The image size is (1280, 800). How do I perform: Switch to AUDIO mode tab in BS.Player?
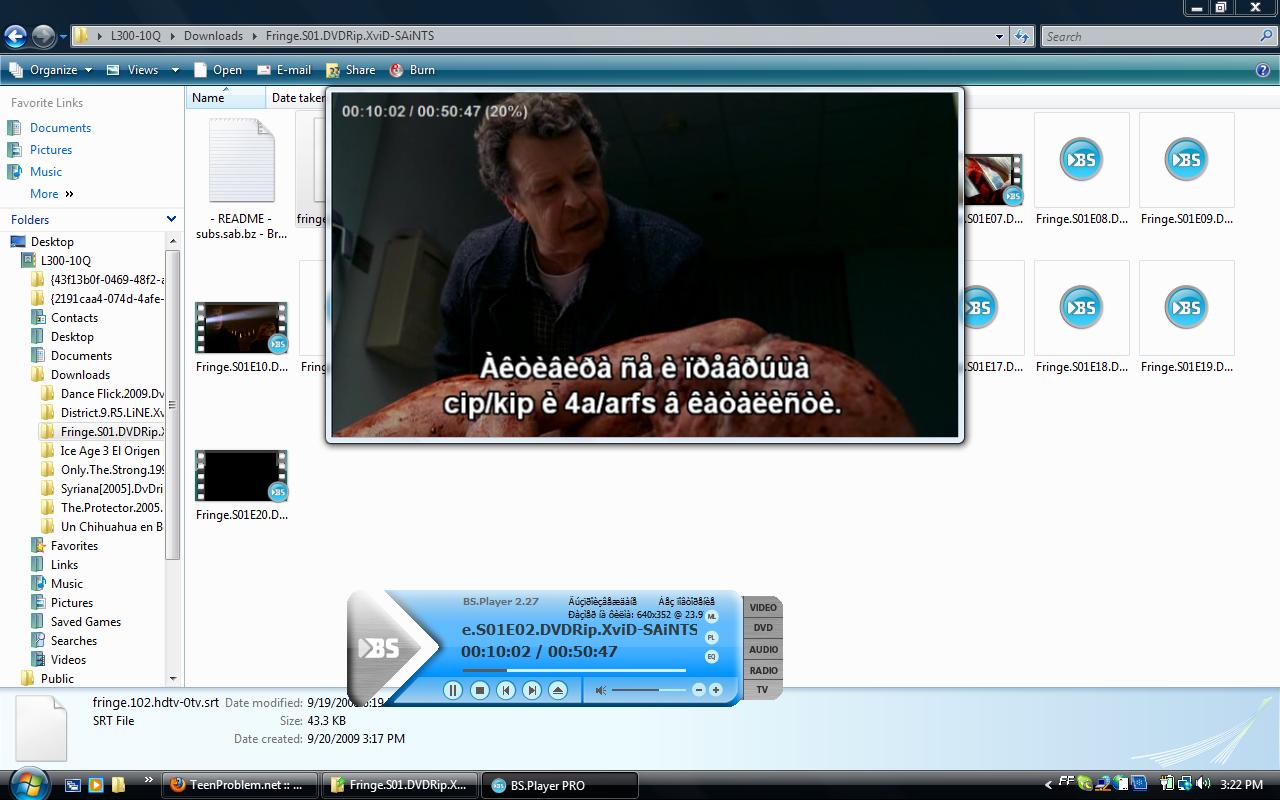tap(763, 649)
